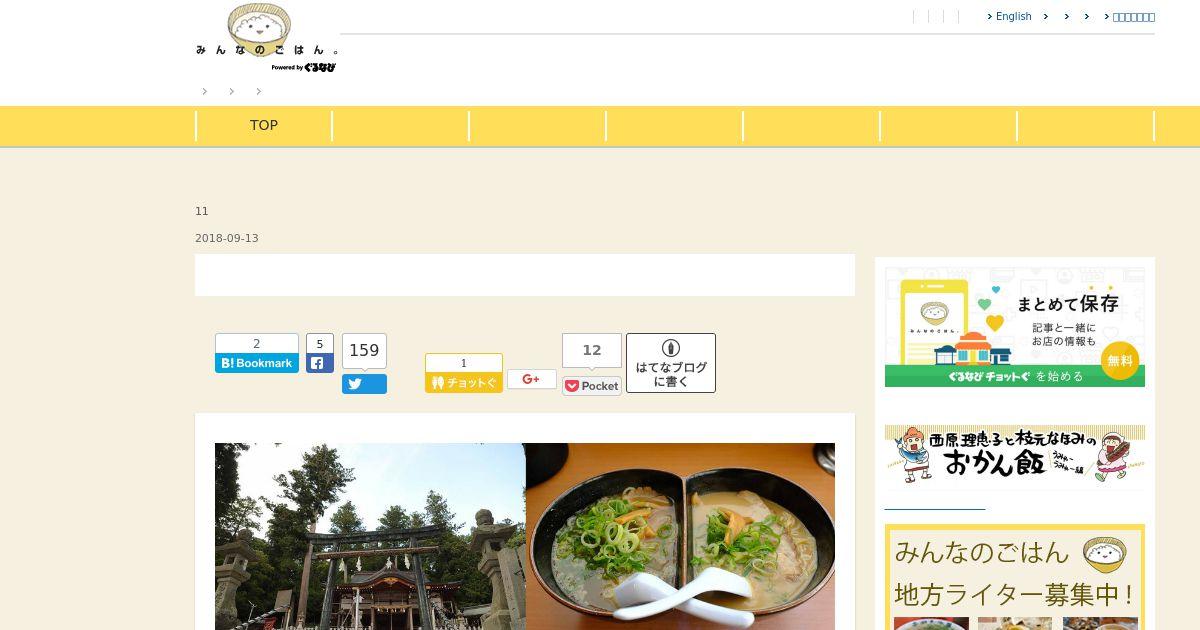Click the 159 tweet count bubble
1200x630 pixels.
(364, 351)
